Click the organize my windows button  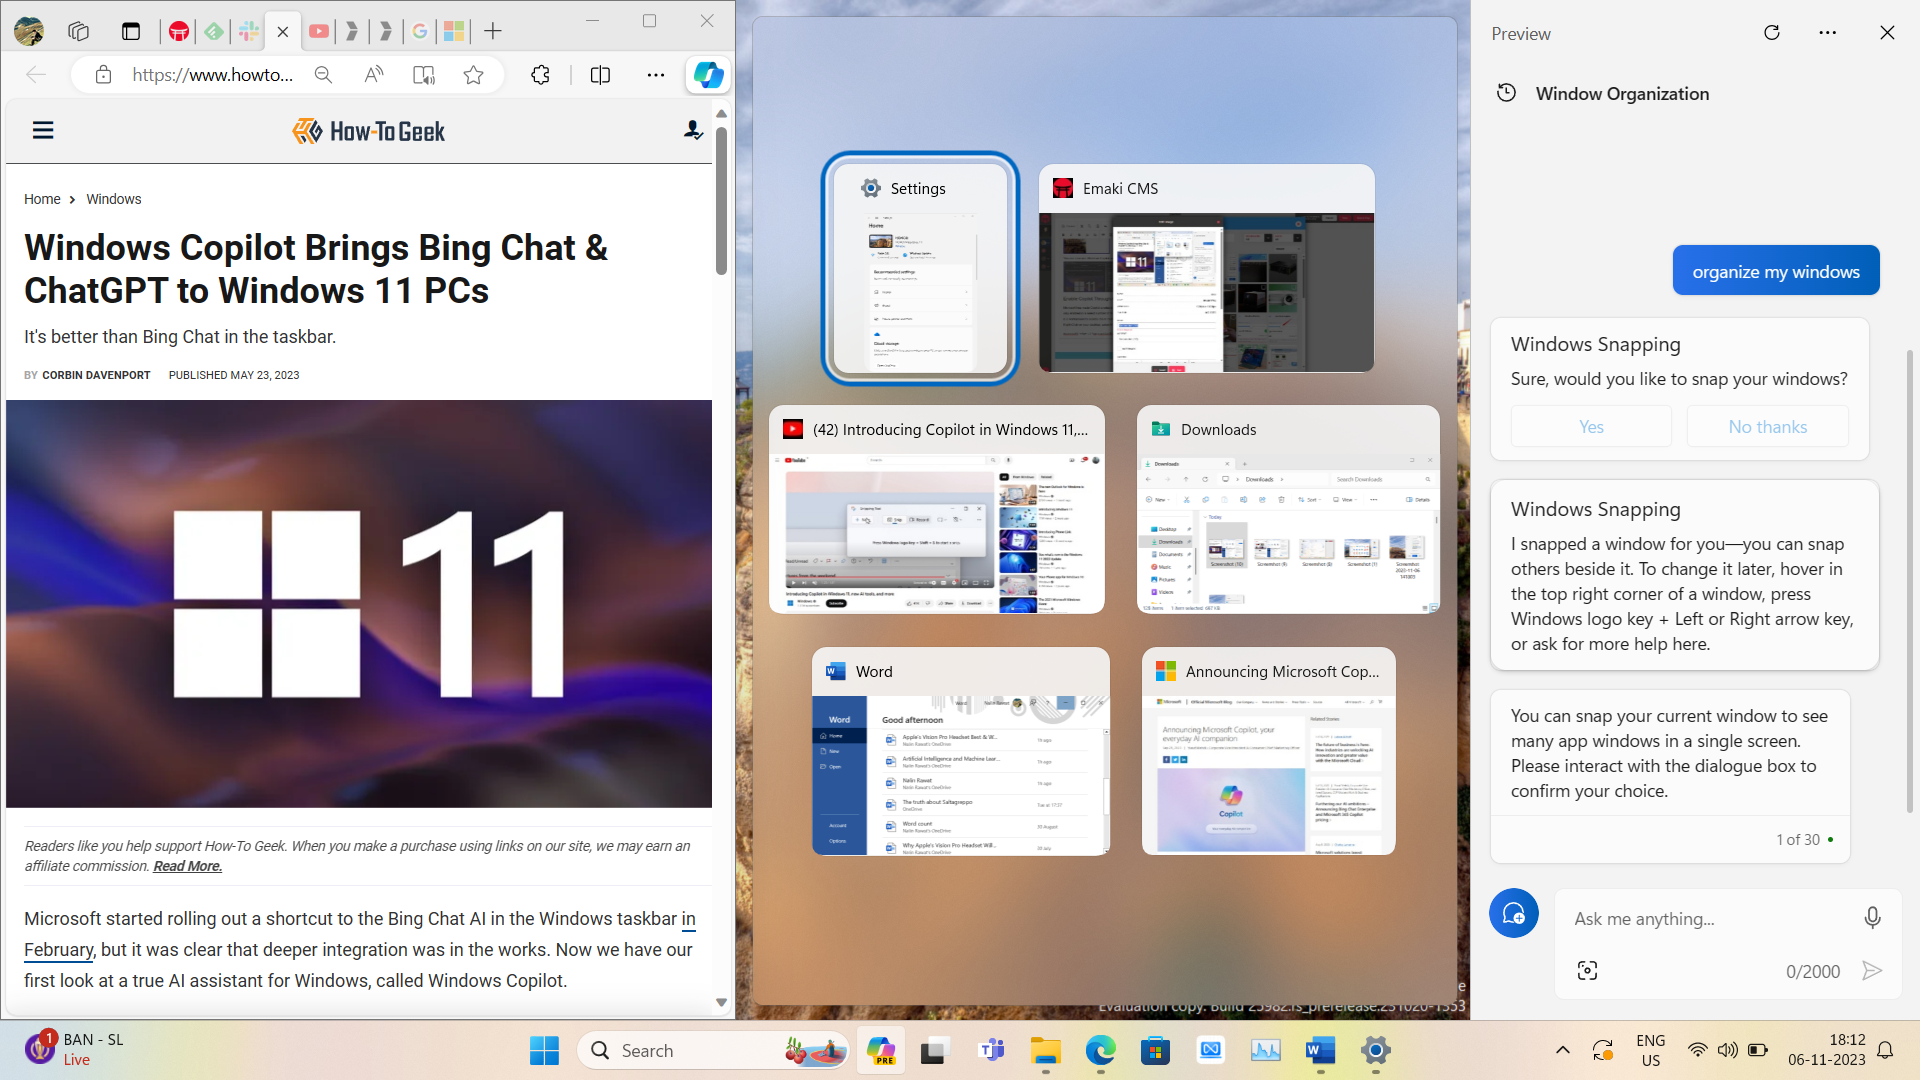[x=1775, y=270]
